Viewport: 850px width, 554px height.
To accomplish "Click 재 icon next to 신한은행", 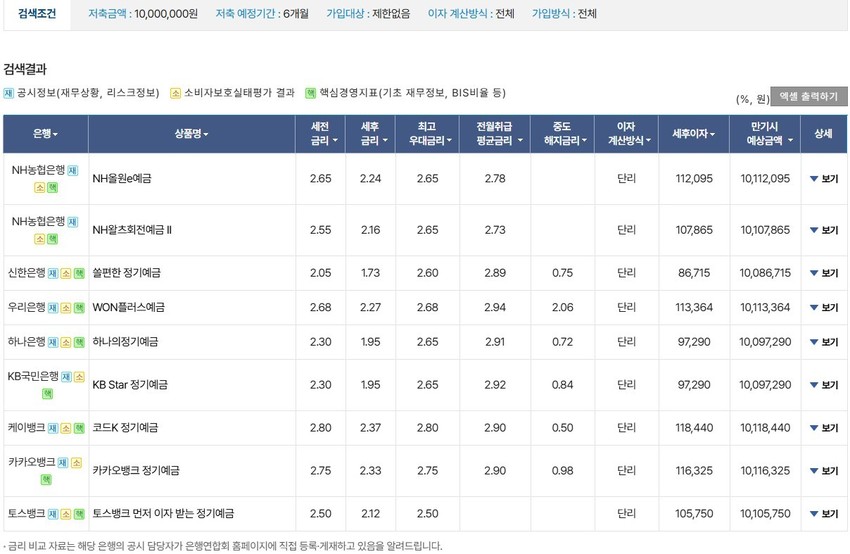I will [x=53, y=273].
